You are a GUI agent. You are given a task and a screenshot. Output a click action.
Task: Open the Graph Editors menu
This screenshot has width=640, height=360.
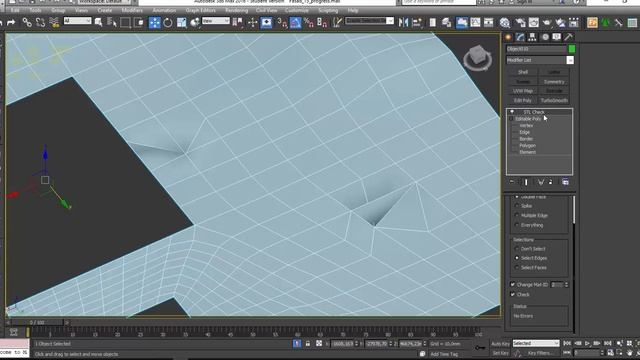(200, 10)
